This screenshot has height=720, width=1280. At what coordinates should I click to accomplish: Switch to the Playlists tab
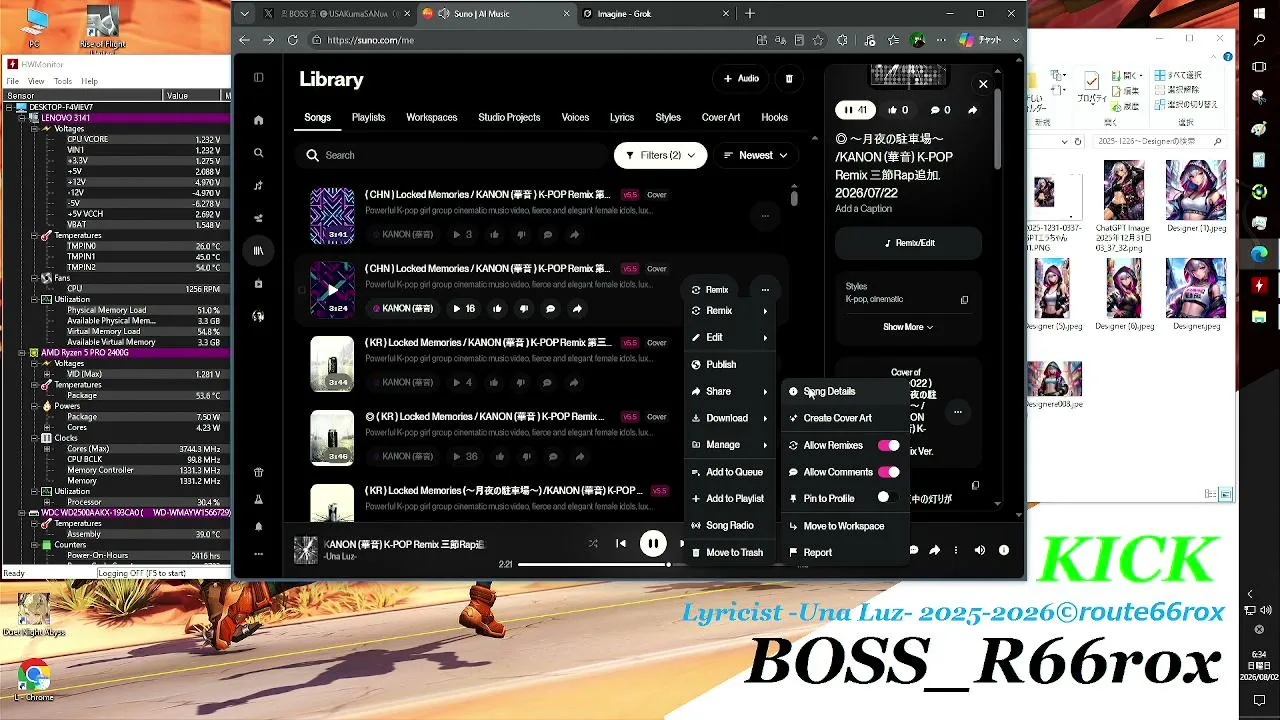coord(368,117)
